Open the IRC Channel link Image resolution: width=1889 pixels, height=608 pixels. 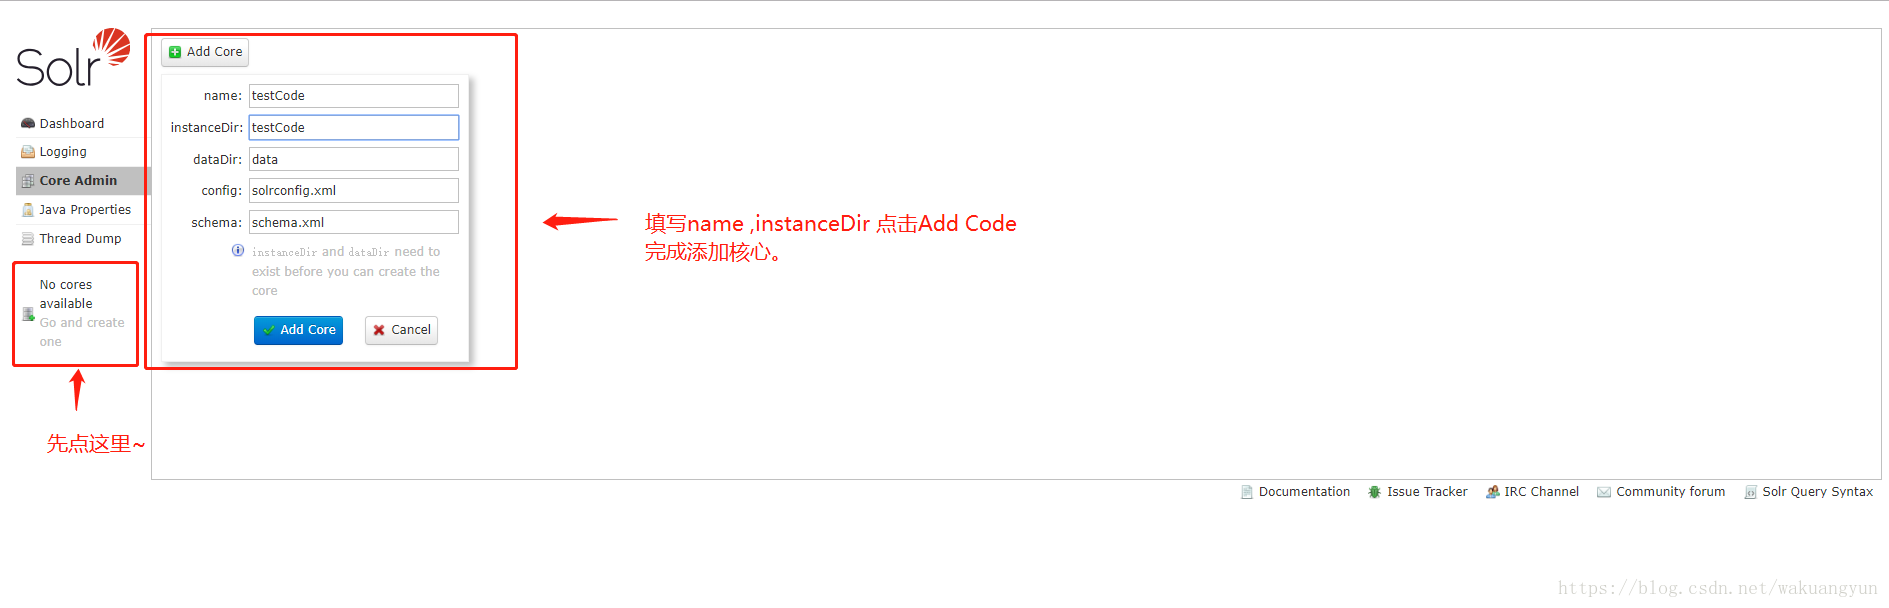click(x=1533, y=492)
